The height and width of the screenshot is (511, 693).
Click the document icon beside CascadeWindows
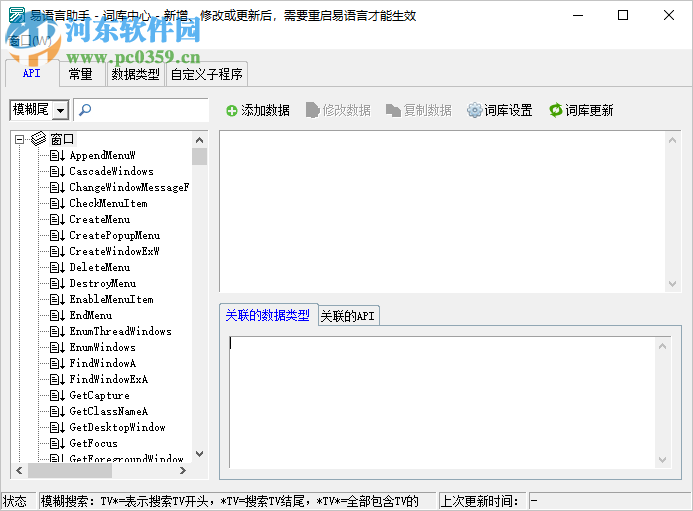click(x=57, y=172)
